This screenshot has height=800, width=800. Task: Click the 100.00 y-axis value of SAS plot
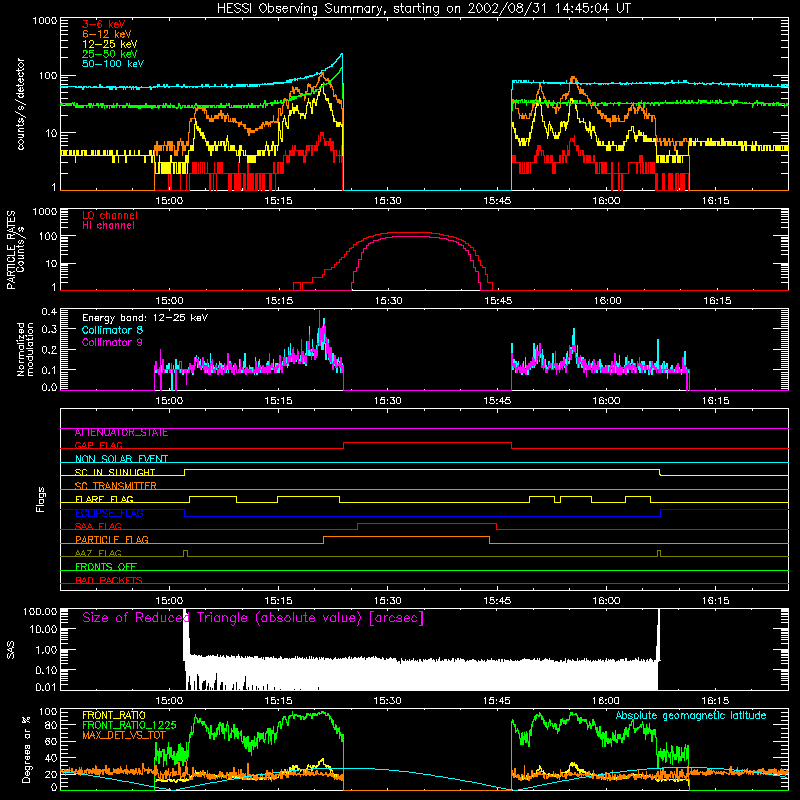click(x=40, y=612)
